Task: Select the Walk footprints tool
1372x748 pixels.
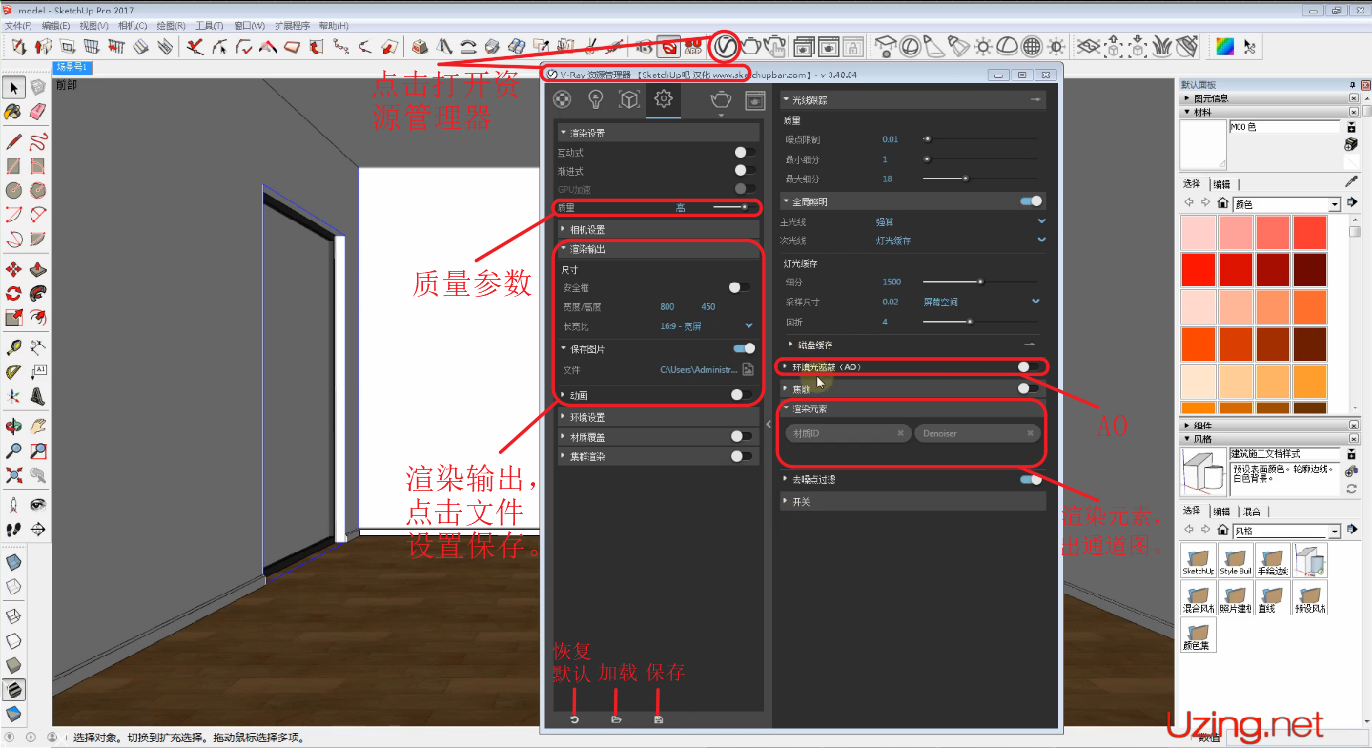Action: [14, 529]
